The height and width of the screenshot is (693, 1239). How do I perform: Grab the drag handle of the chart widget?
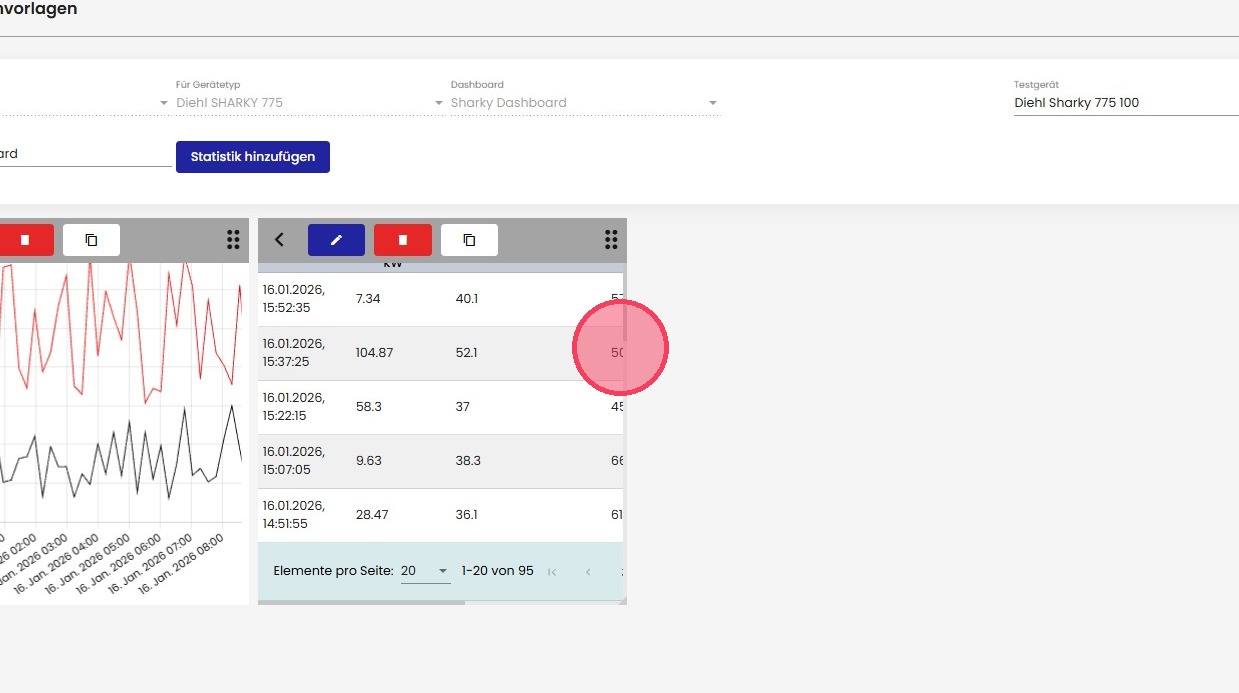pos(233,239)
